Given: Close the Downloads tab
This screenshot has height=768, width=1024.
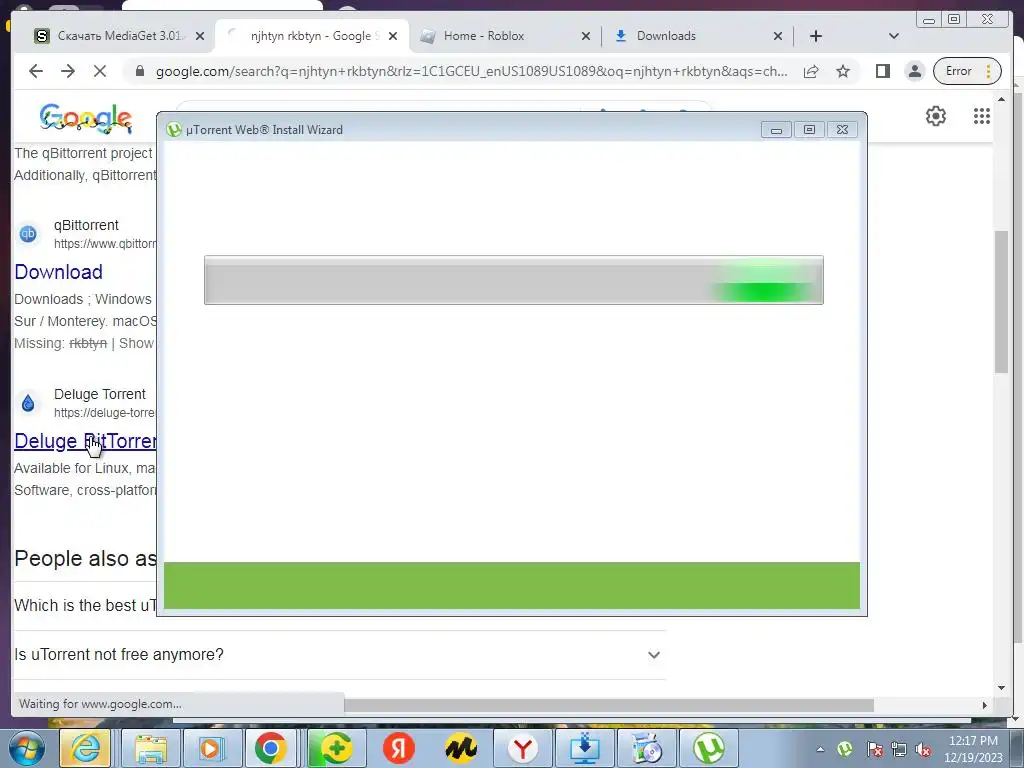Looking at the screenshot, I should (778, 36).
